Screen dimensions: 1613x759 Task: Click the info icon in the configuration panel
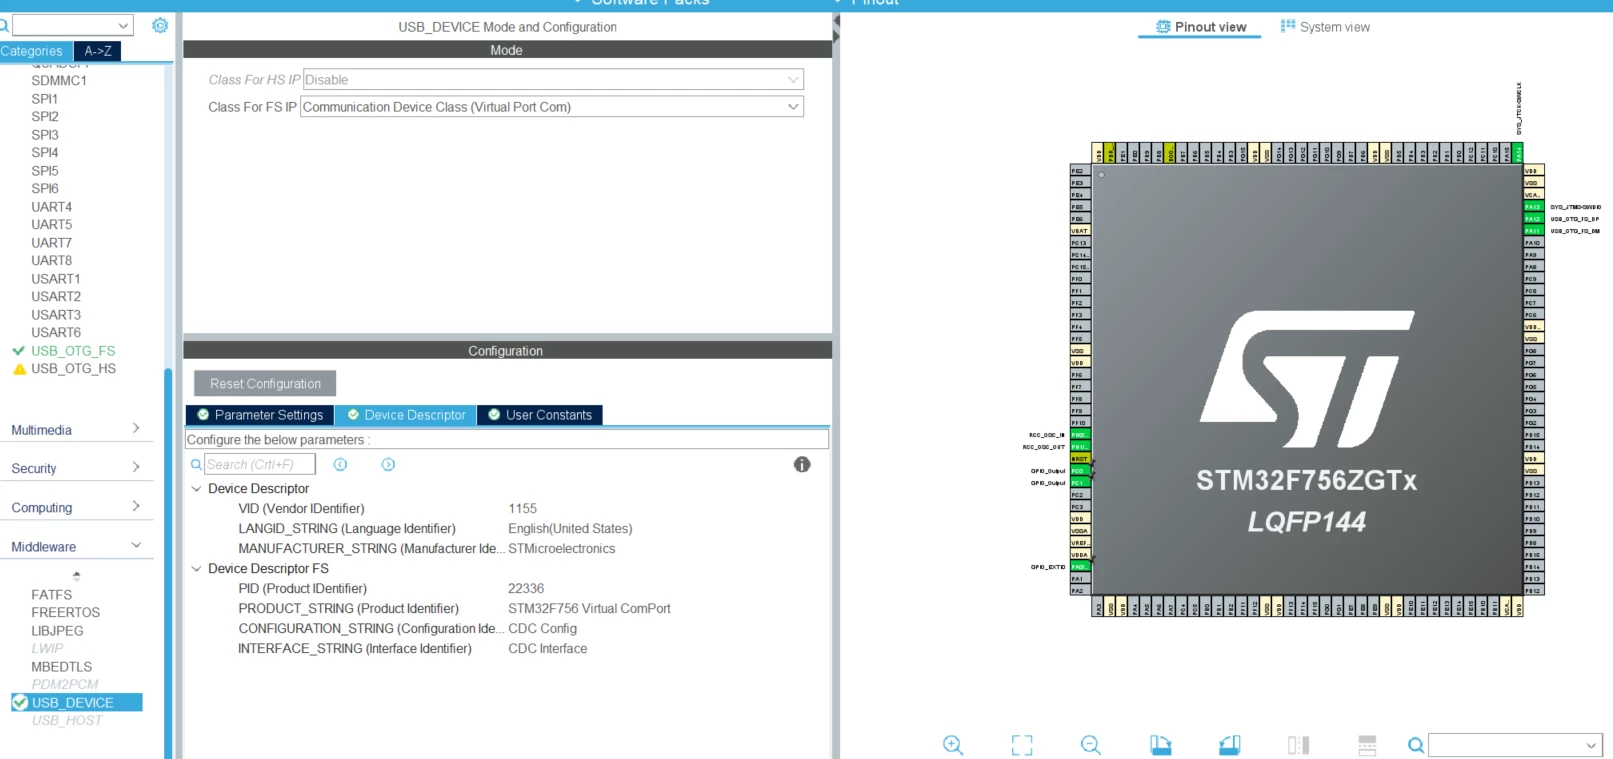pos(802,464)
